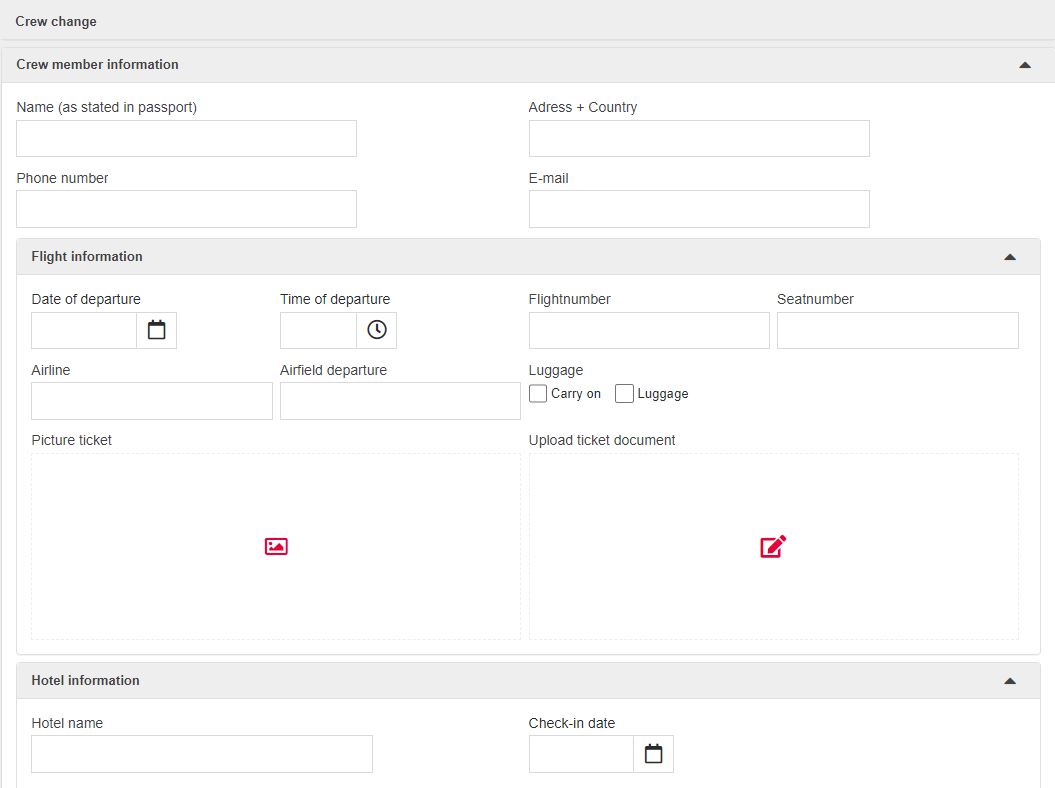Collapse the Flight information panel
Image resolution: width=1055 pixels, height=788 pixels.
pos(1009,257)
